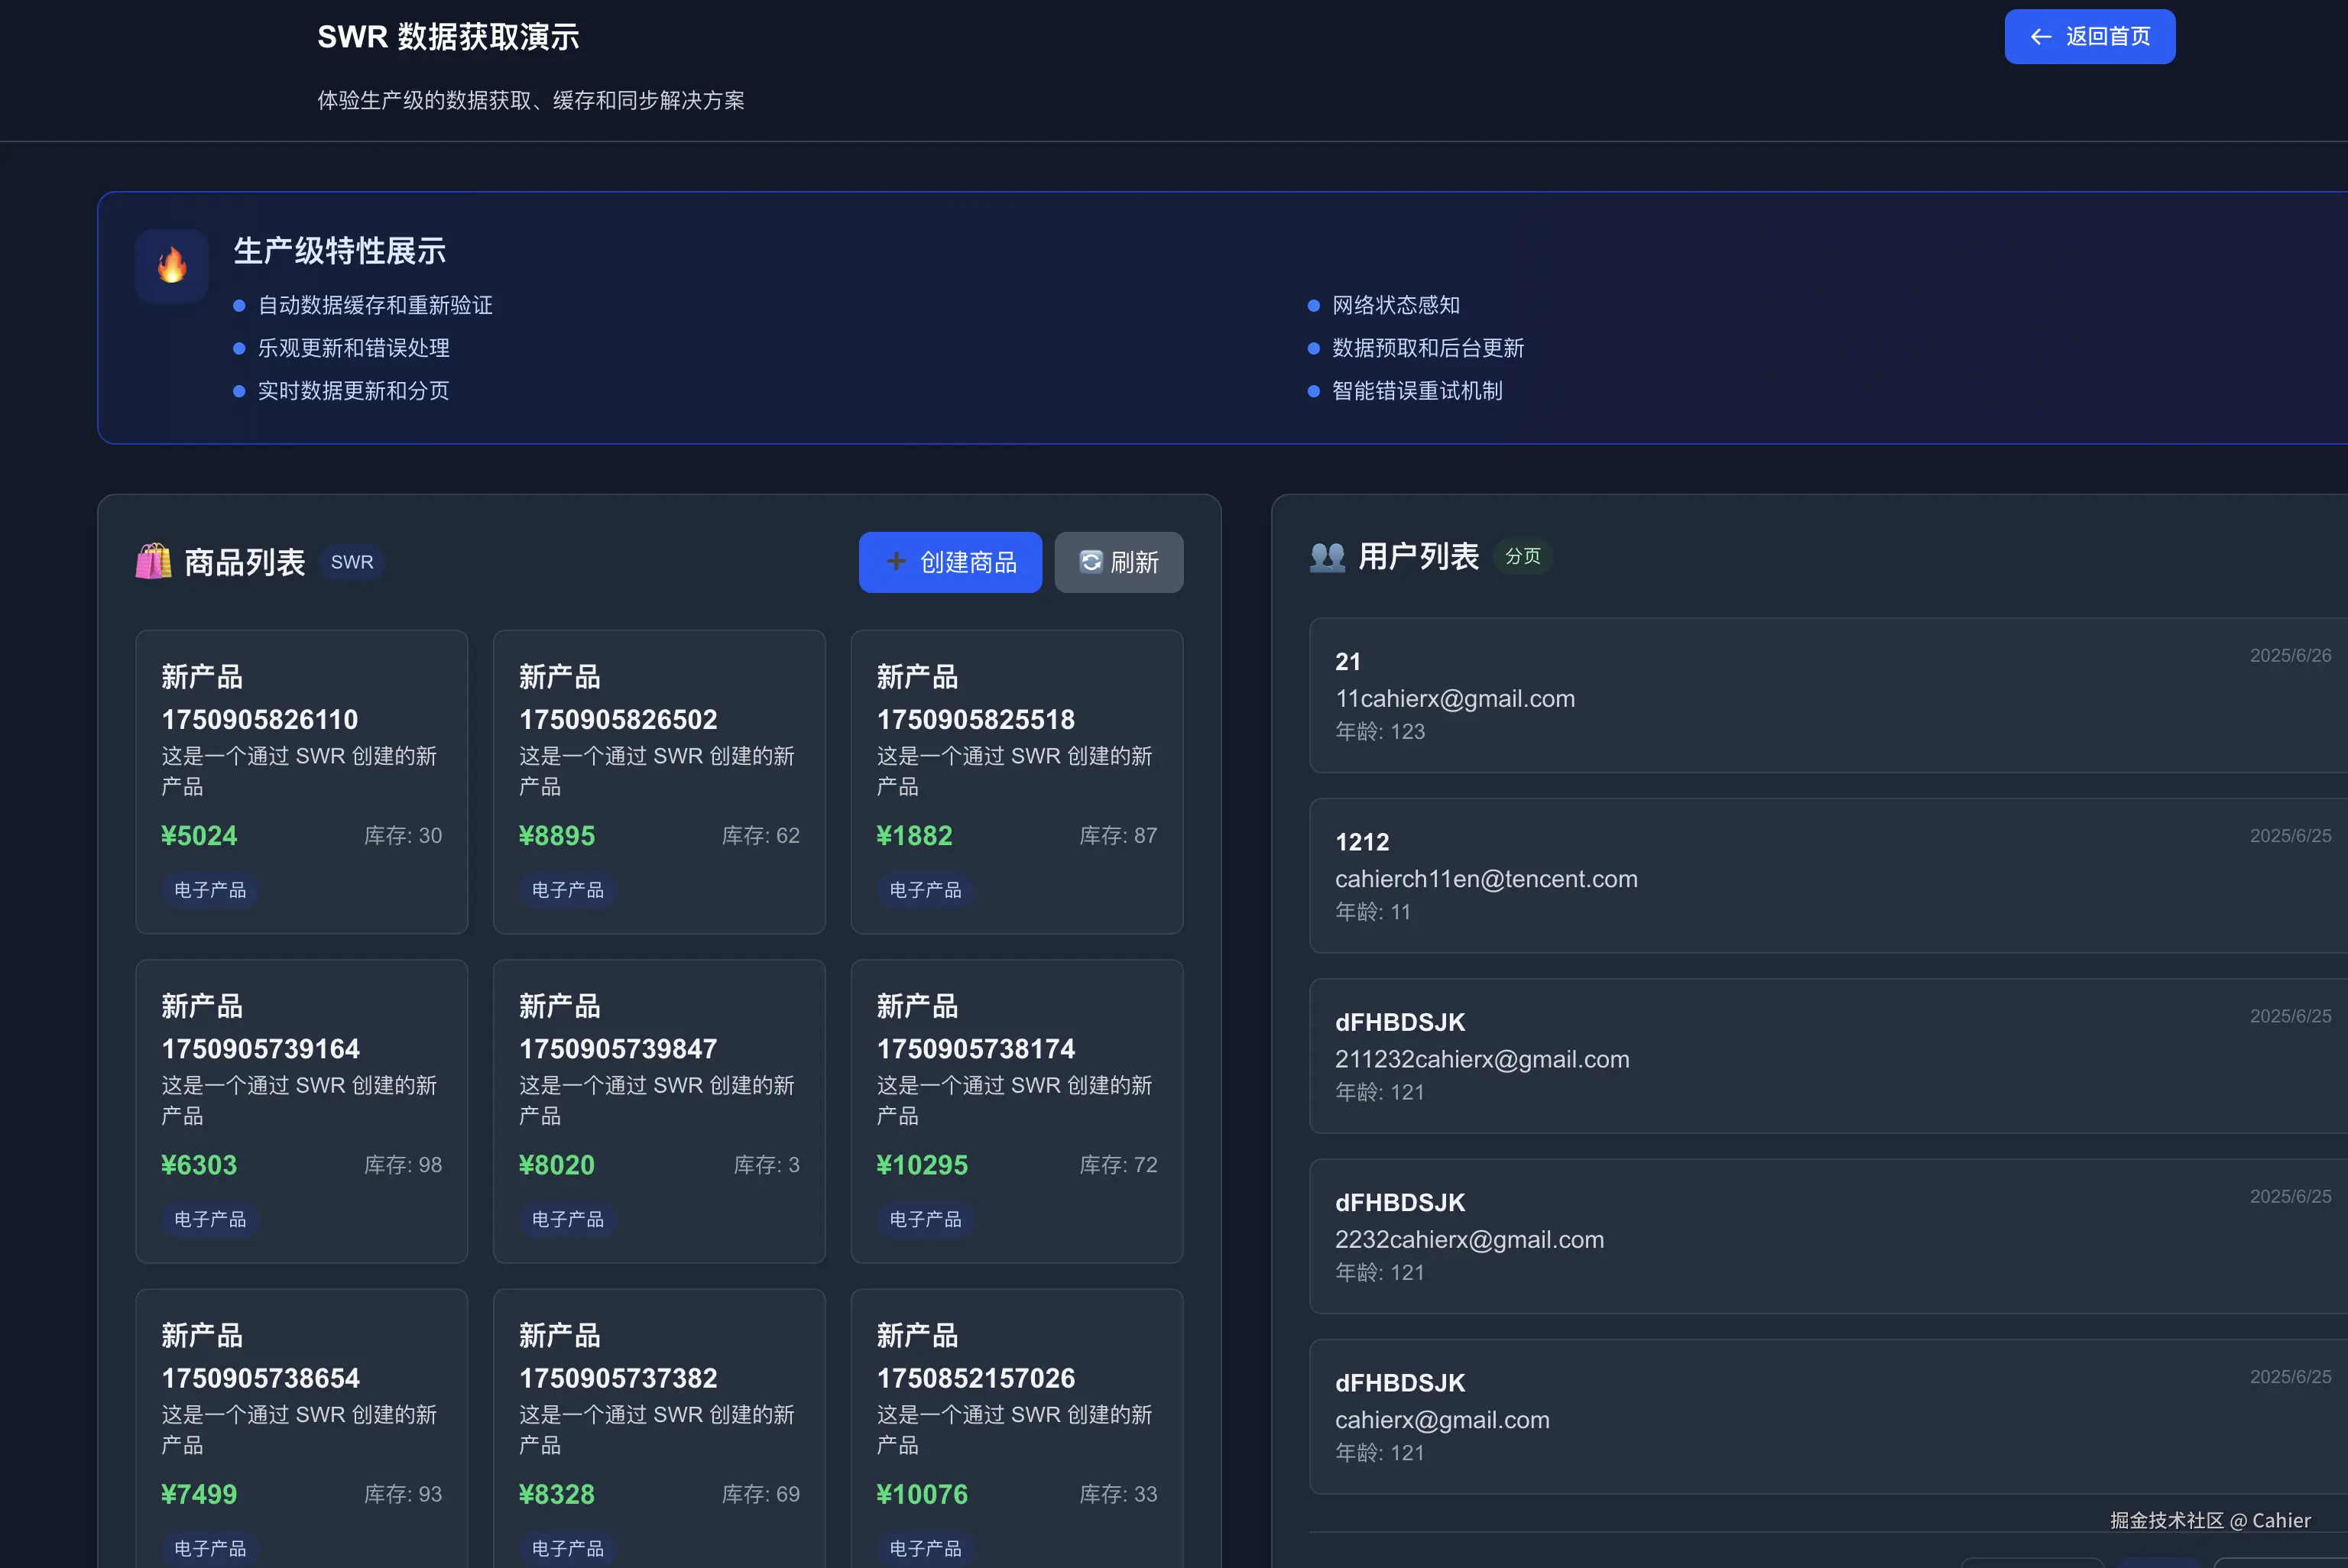
Task: Click the left arrow on 返回首页
Action: coord(2040,37)
